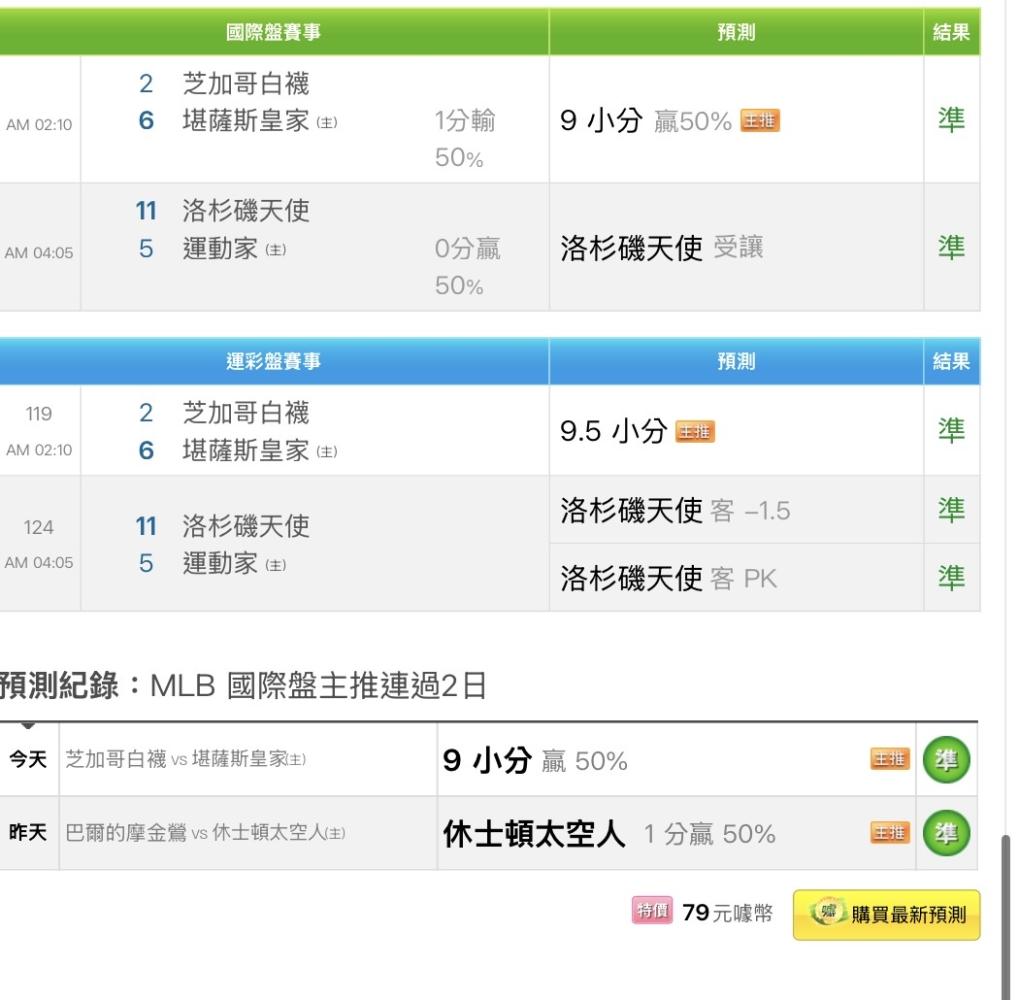
Task: Click the 預測紀錄 MLB 國際盤主推連過2日 heading
Action: 243,686
